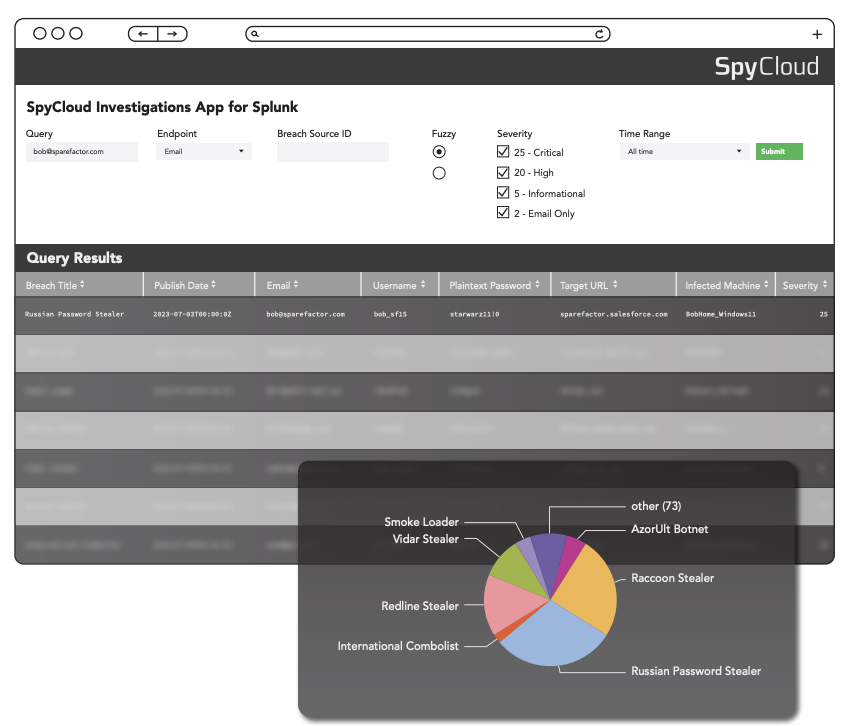Click the search magnifier icon in address bar

[x=254, y=34]
